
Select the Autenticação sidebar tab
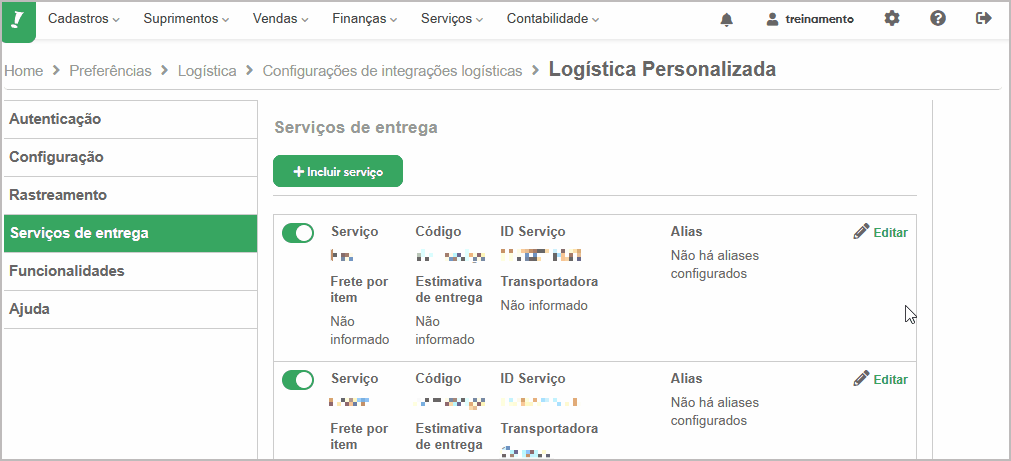point(130,119)
